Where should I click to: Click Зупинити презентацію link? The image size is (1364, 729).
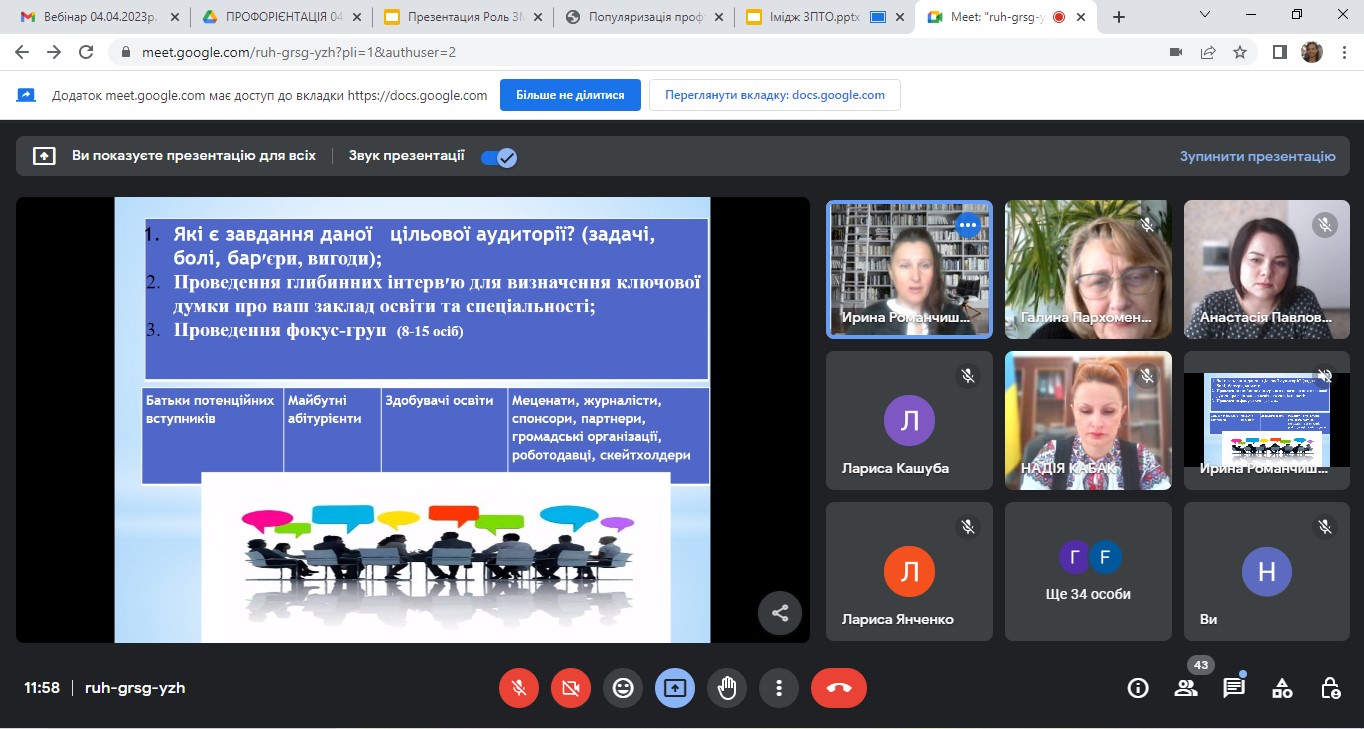1257,156
